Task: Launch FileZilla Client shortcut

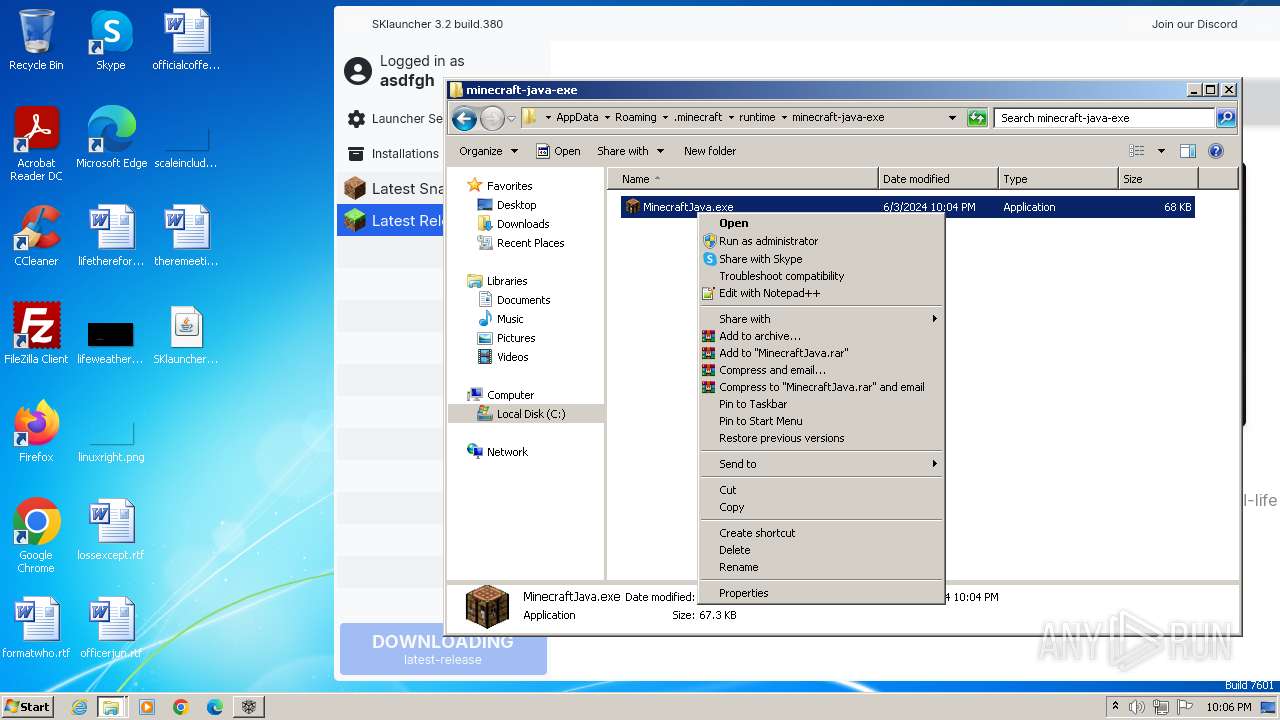Action: (36, 334)
